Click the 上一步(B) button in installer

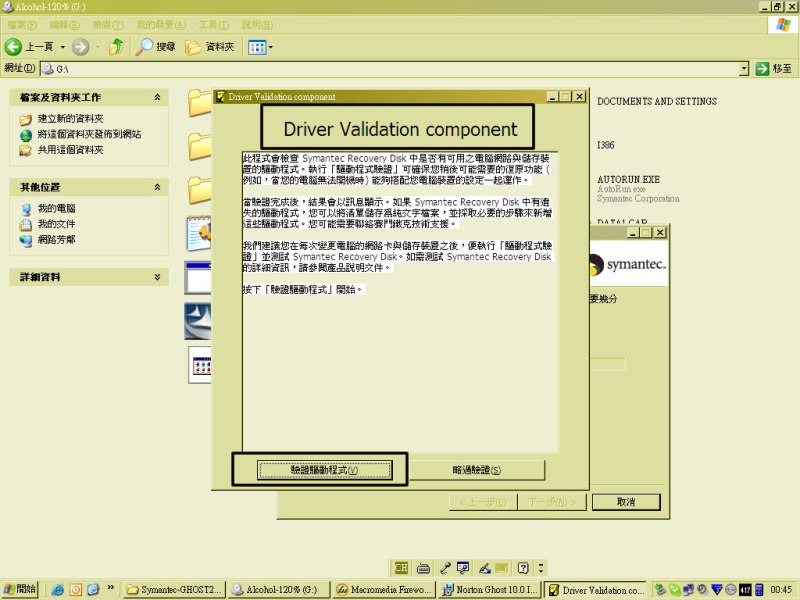point(483,502)
